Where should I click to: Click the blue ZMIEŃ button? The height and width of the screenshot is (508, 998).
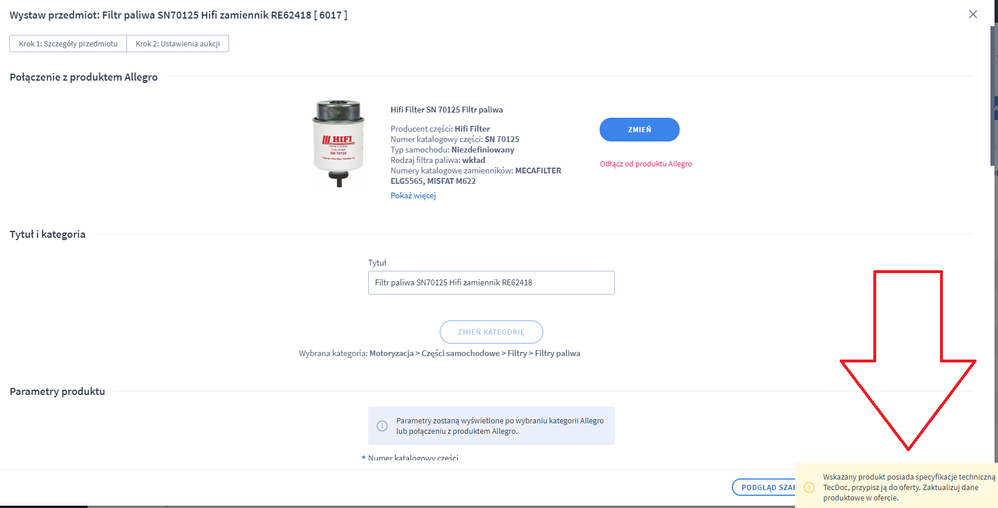coord(639,129)
